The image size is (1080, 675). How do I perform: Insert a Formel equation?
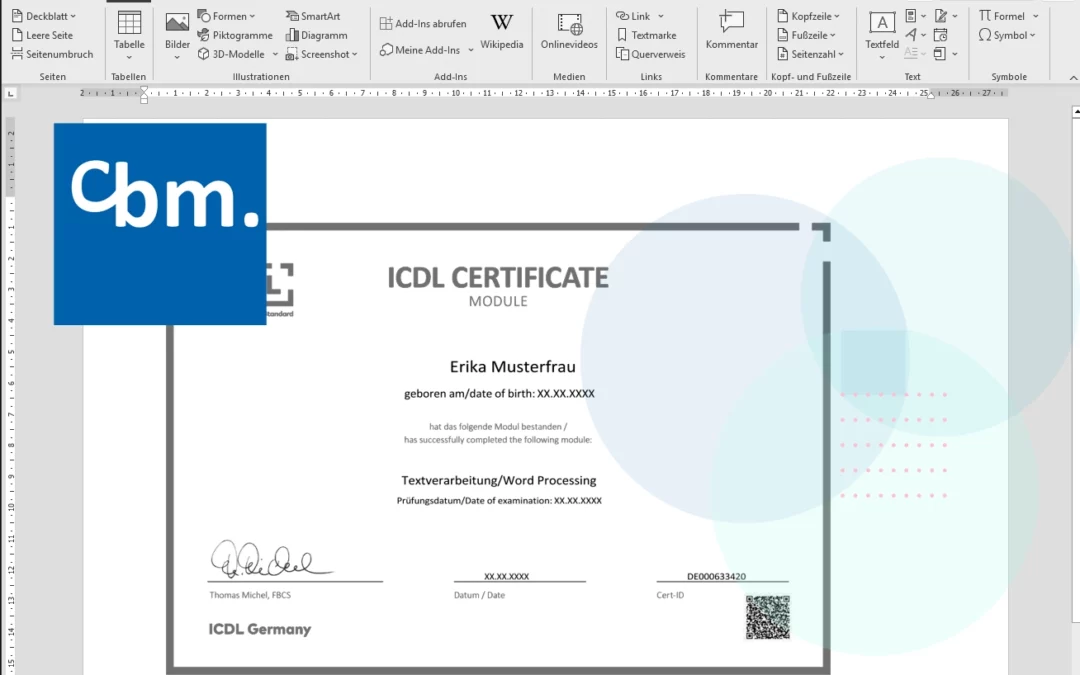click(1002, 16)
